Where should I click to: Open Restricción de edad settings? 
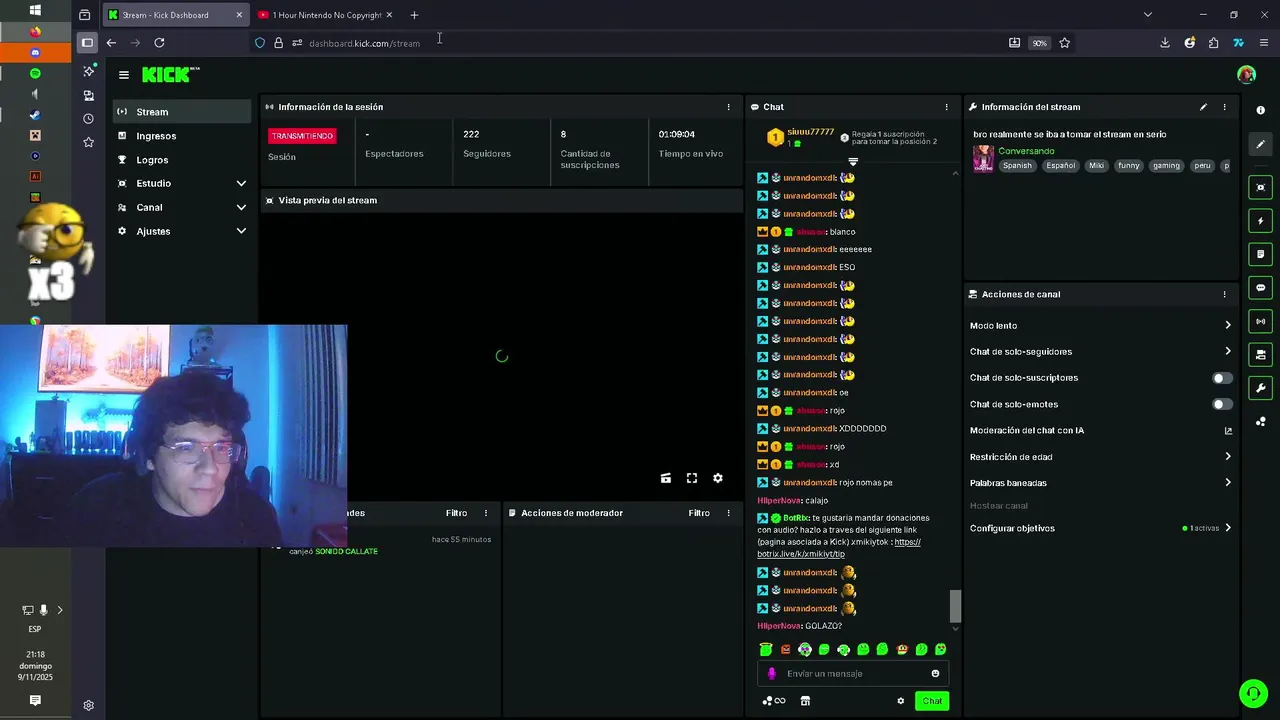coord(1100,457)
